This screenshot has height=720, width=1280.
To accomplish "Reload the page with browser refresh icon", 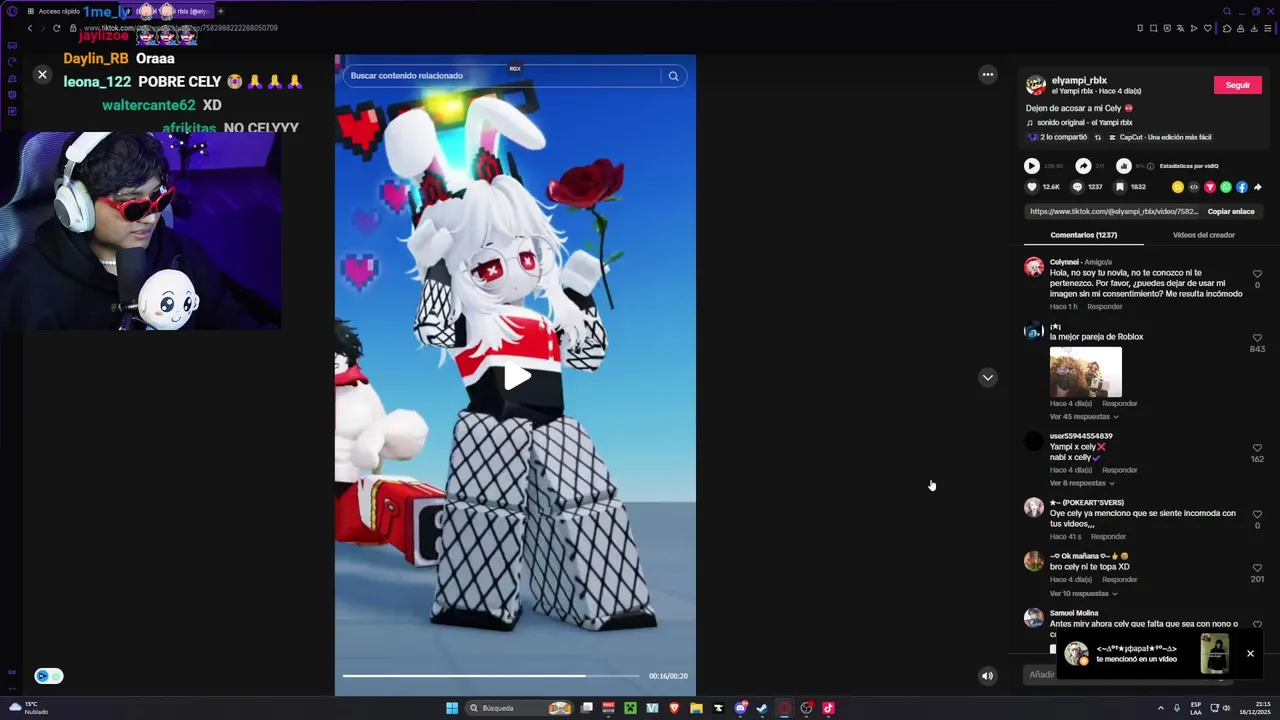I will coord(56,28).
